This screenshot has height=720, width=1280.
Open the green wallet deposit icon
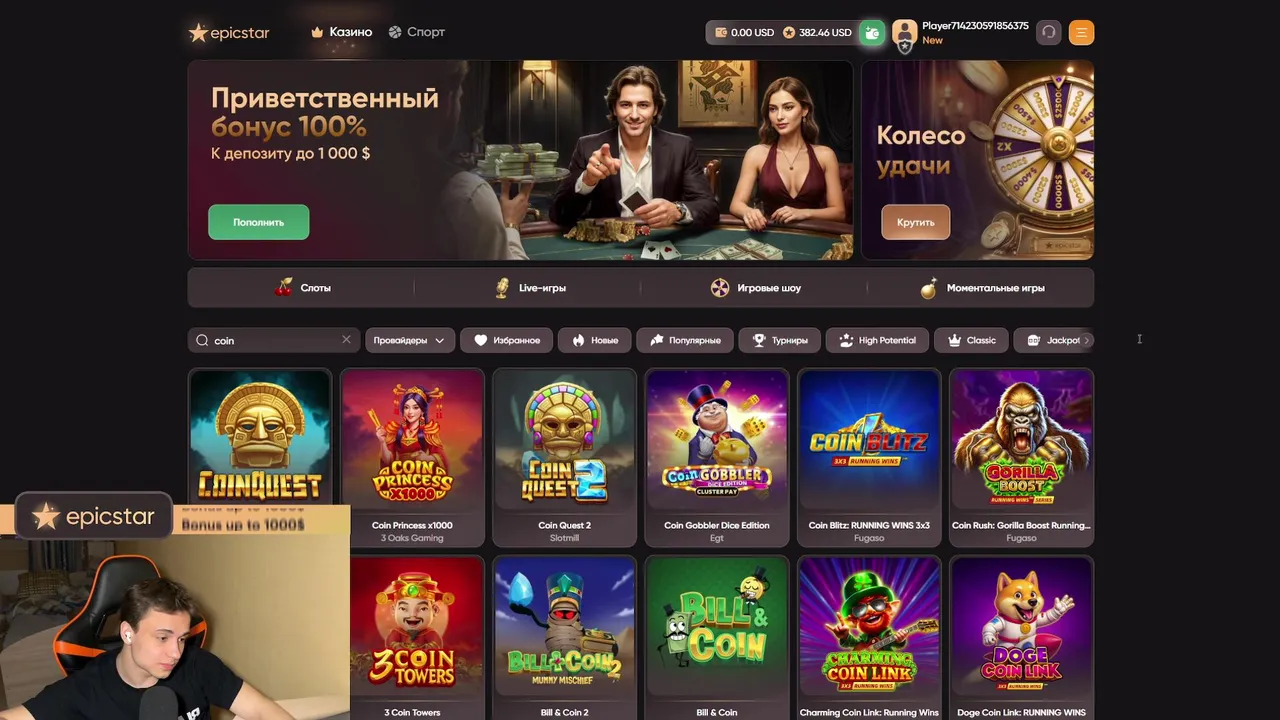[872, 33]
